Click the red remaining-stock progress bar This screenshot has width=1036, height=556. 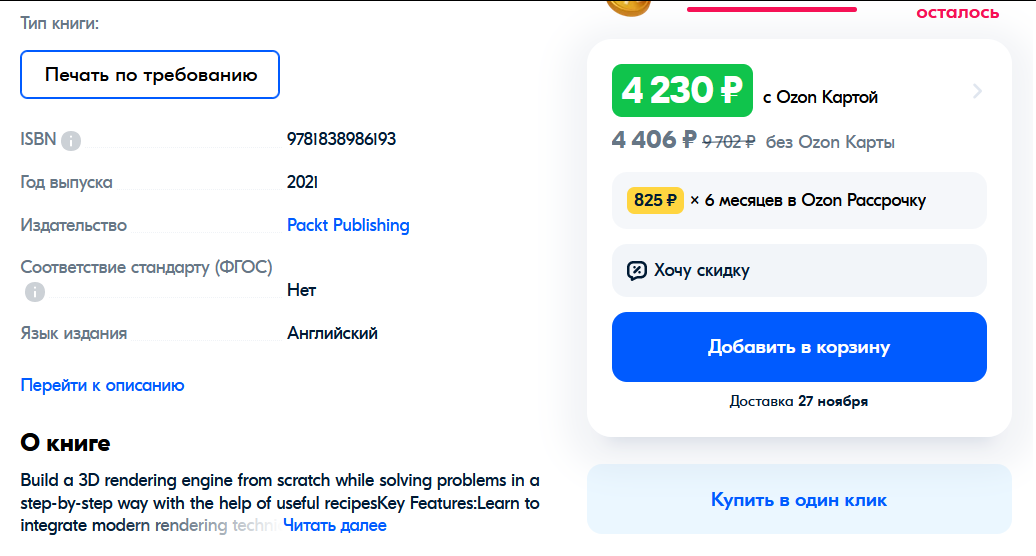[x=771, y=9]
